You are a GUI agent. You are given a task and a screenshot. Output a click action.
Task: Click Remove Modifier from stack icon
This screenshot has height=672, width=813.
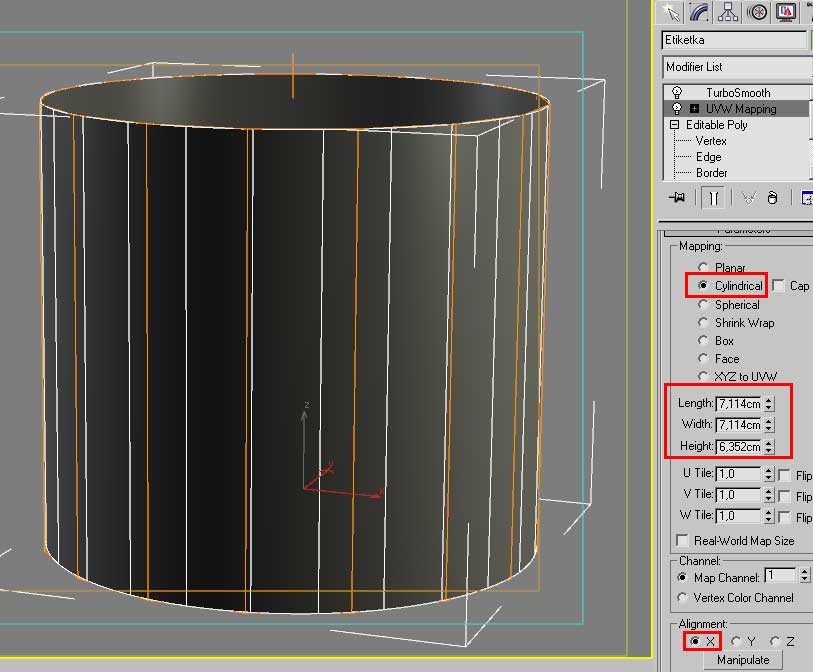coord(772,198)
